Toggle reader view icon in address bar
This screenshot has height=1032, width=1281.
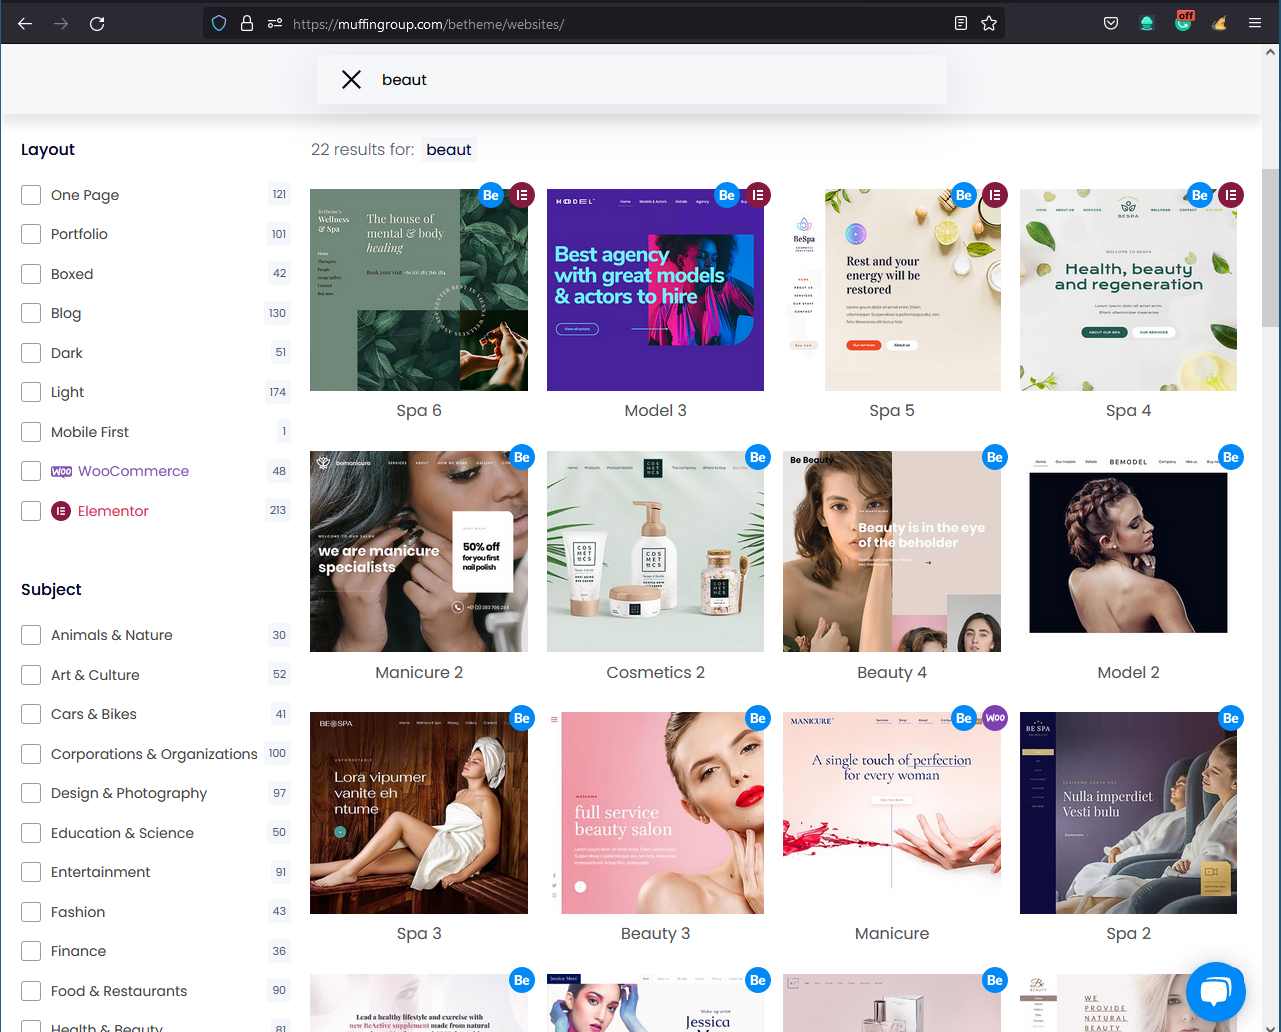click(x=961, y=23)
